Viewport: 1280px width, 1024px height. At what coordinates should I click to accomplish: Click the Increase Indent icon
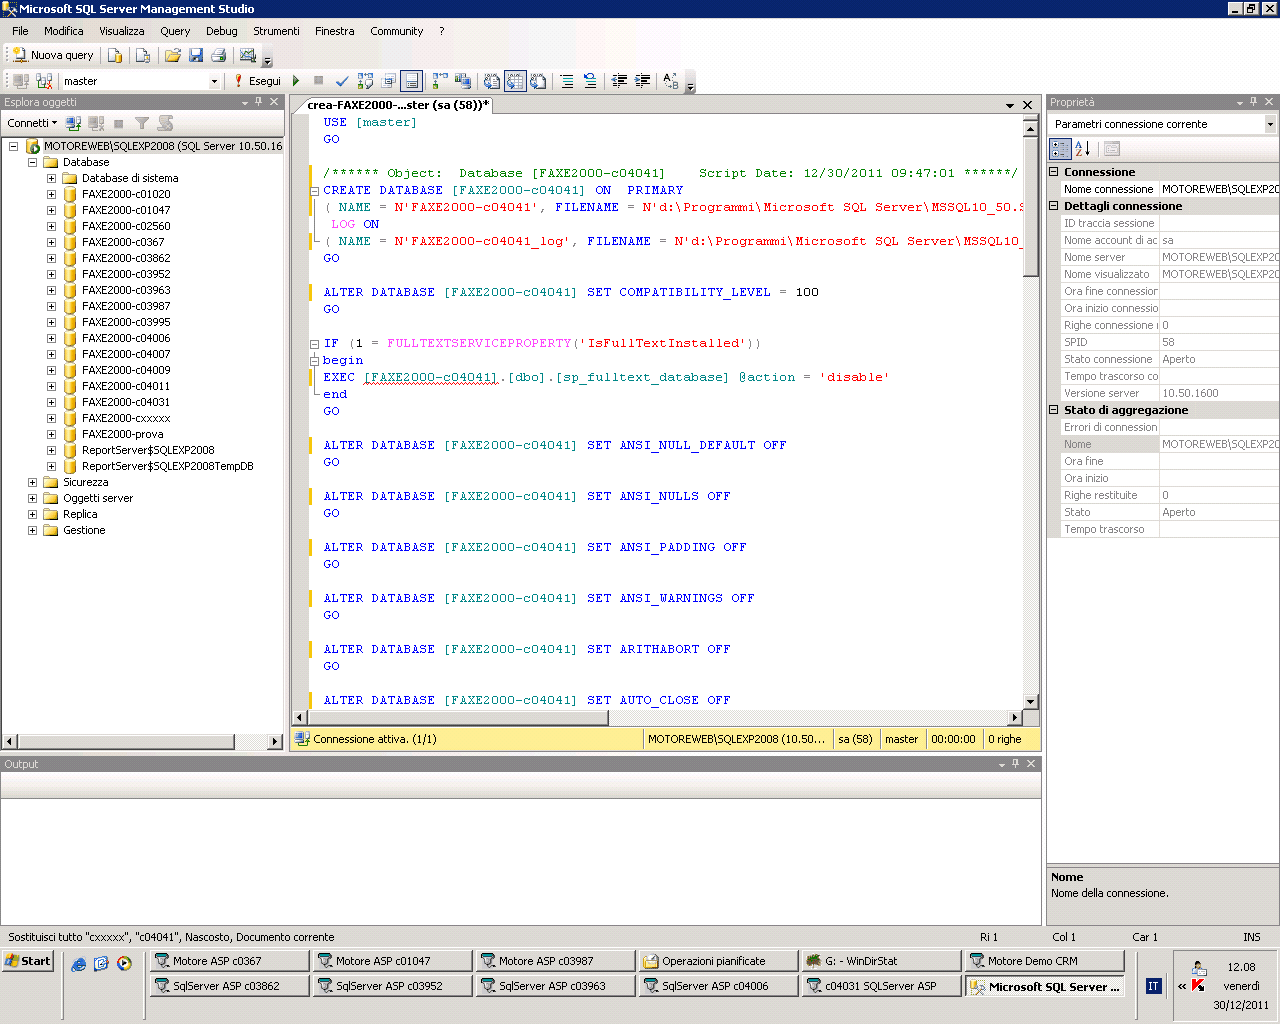[x=642, y=81]
